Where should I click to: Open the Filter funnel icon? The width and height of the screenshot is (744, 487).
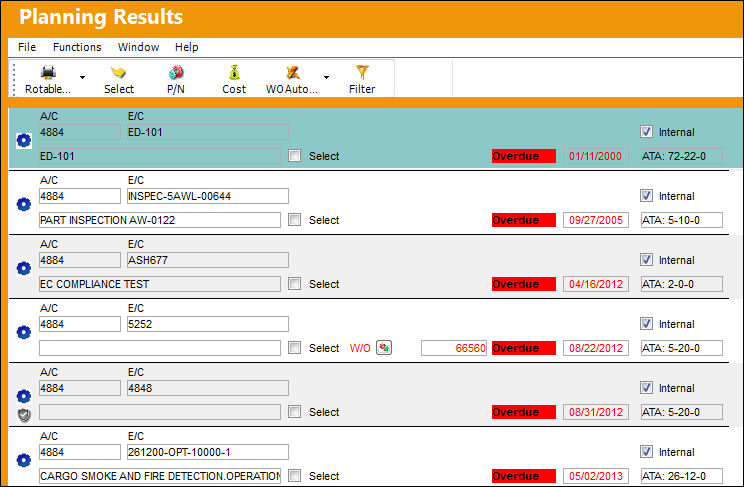pos(362,73)
